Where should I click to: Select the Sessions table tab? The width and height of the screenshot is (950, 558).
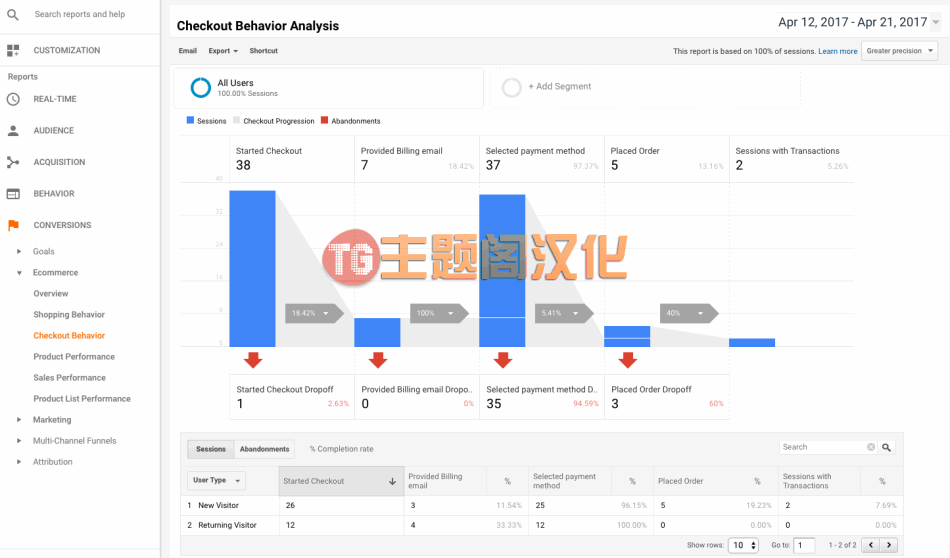coord(211,449)
